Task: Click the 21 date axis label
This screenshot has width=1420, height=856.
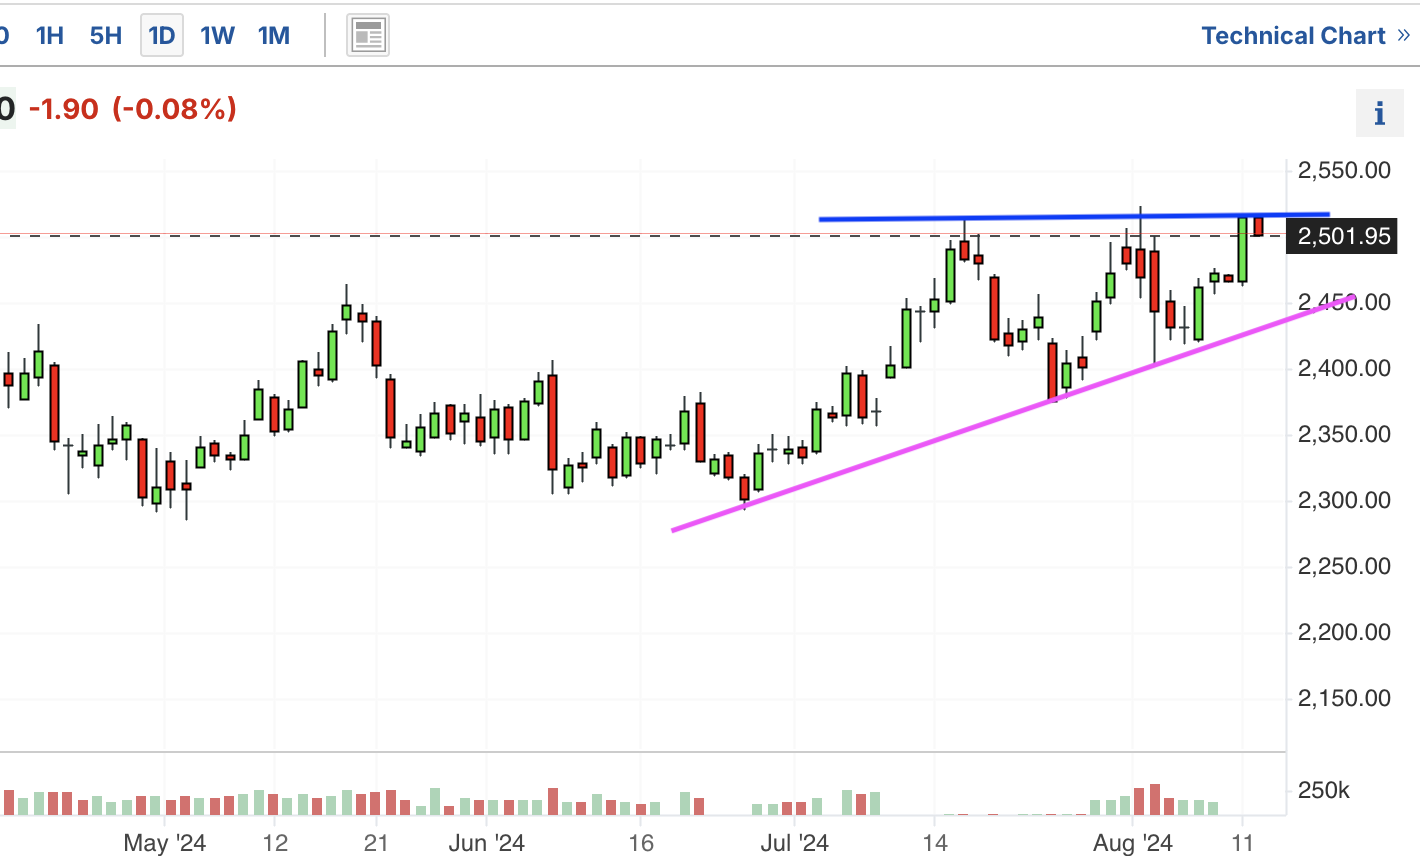Action: click(376, 843)
